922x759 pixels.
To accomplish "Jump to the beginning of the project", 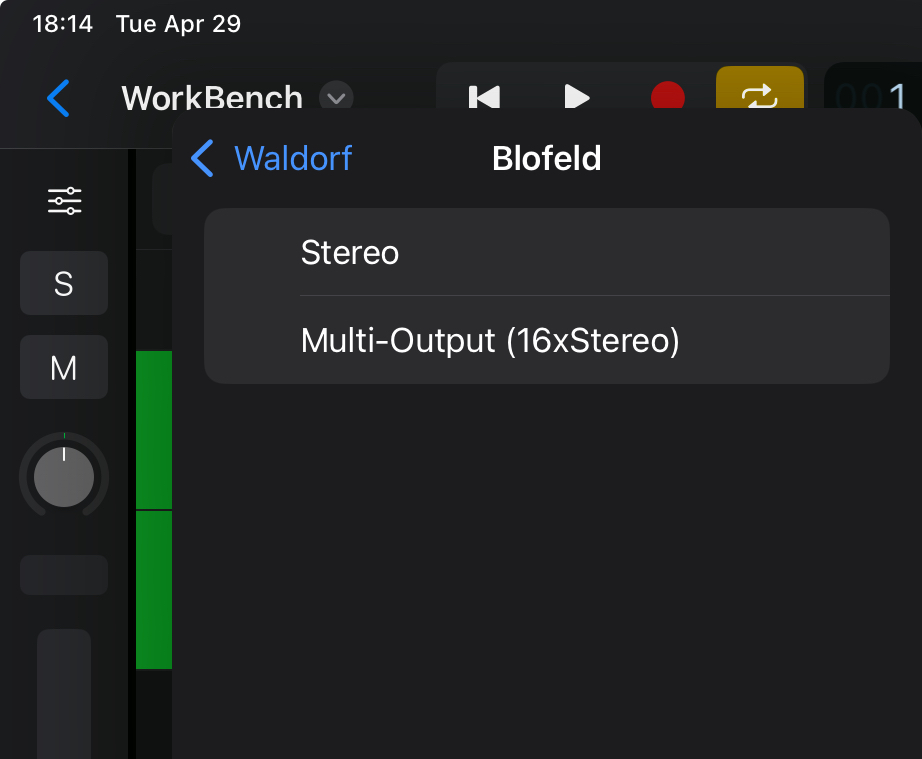I will 485,97.
